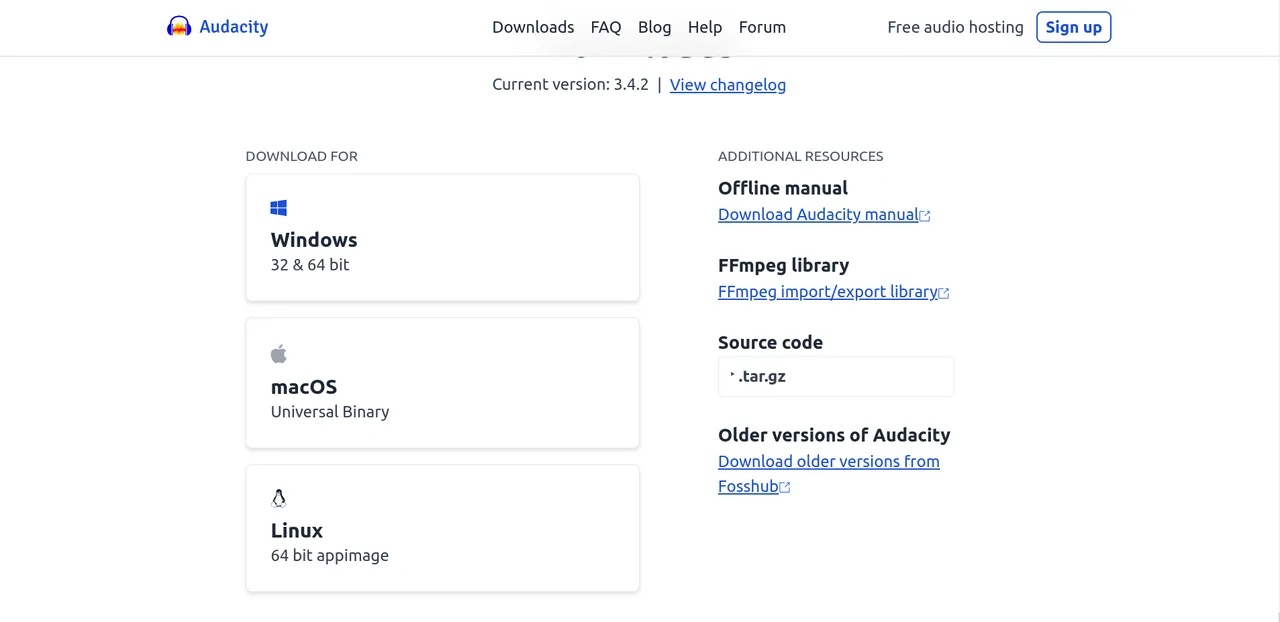Click the Linux penguin icon
Screen dimensions: 1280x622
279,498
